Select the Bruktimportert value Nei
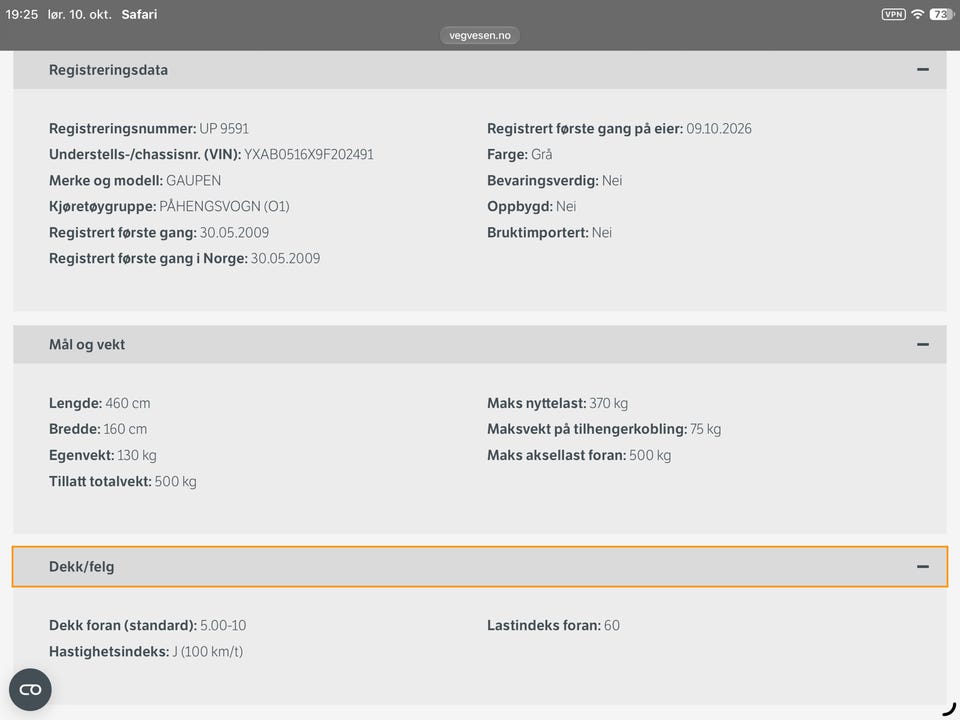Image resolution: width=960 pixels, height=720 pixels. (x=602, y=233)
